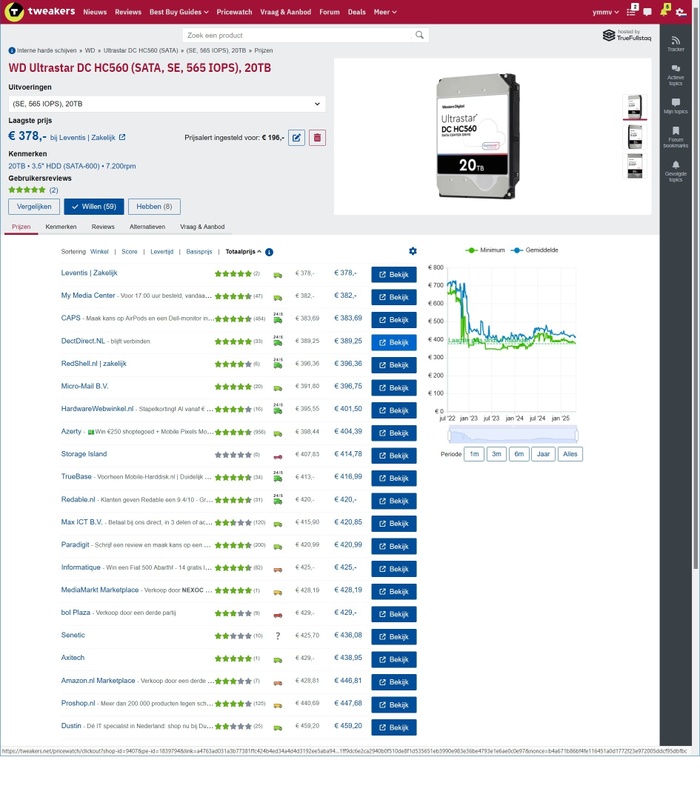Click Bekijk button for My Media Center
Image resolution: width=700 pixels, height=800 pixels.
pyautogui.click(x=394, y=297)
